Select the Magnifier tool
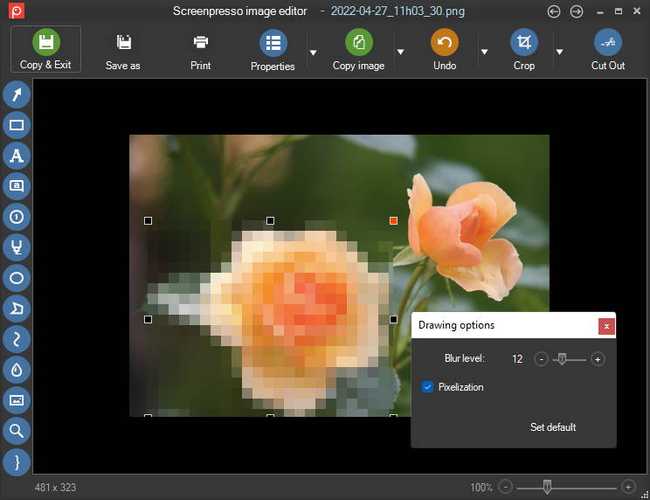This screenshot has width=650, height=500. 17,430
